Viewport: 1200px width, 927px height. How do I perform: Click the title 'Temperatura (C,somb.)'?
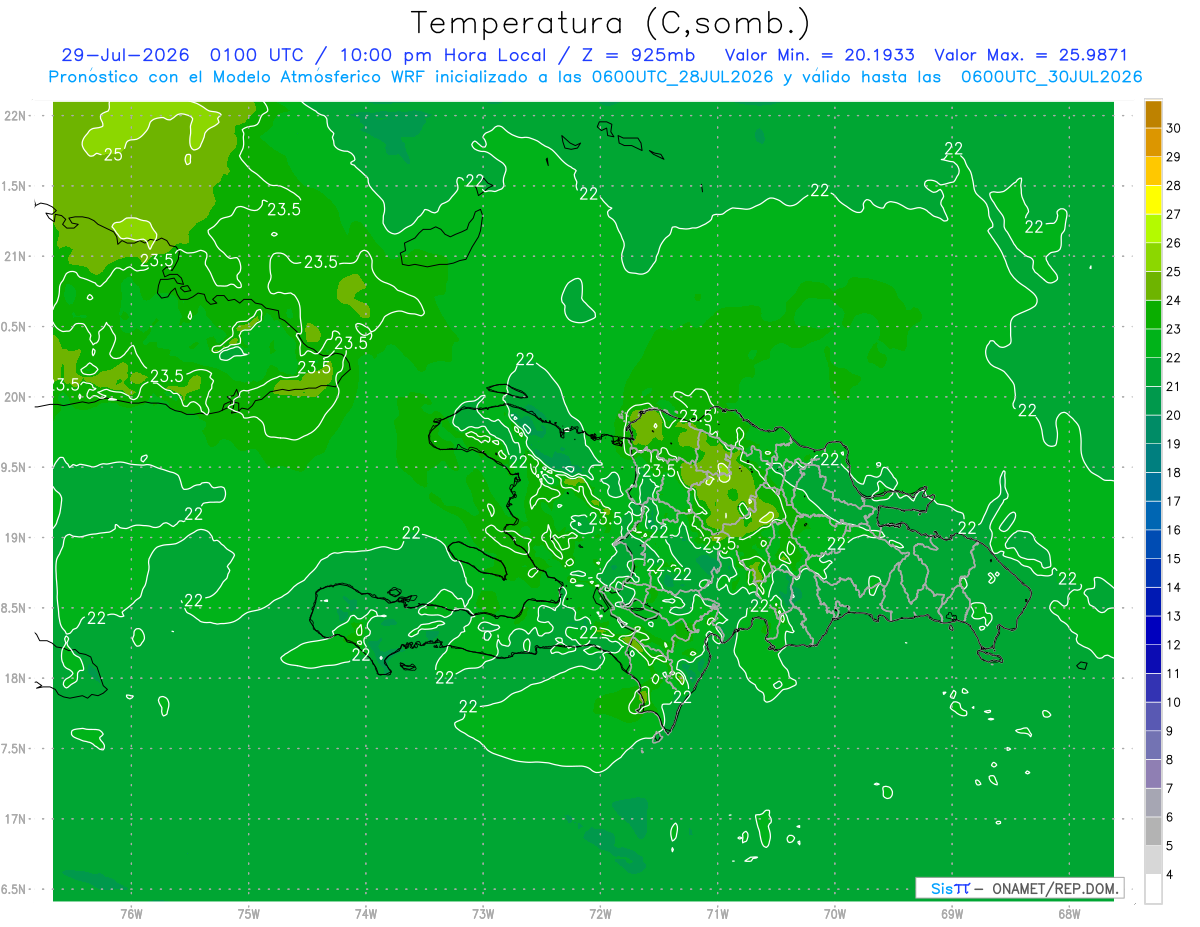pos(610,22)
